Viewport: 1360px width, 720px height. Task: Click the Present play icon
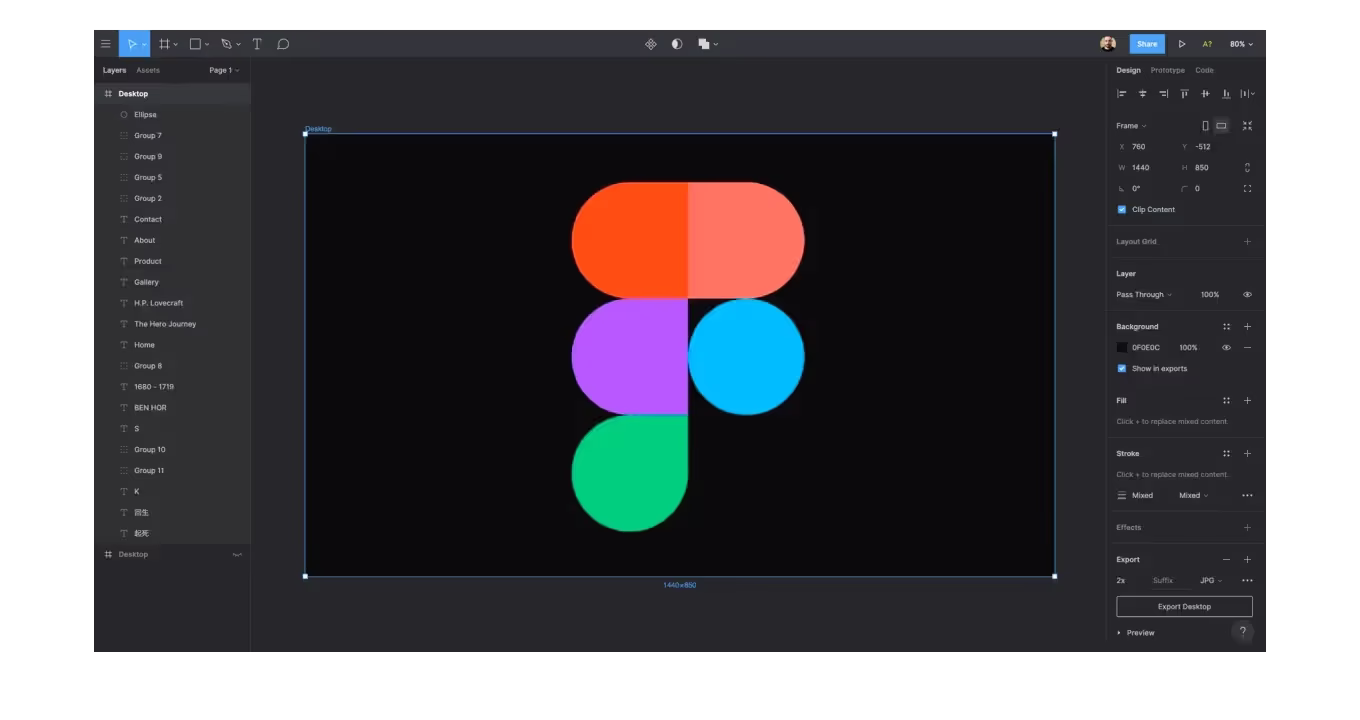1182,44
